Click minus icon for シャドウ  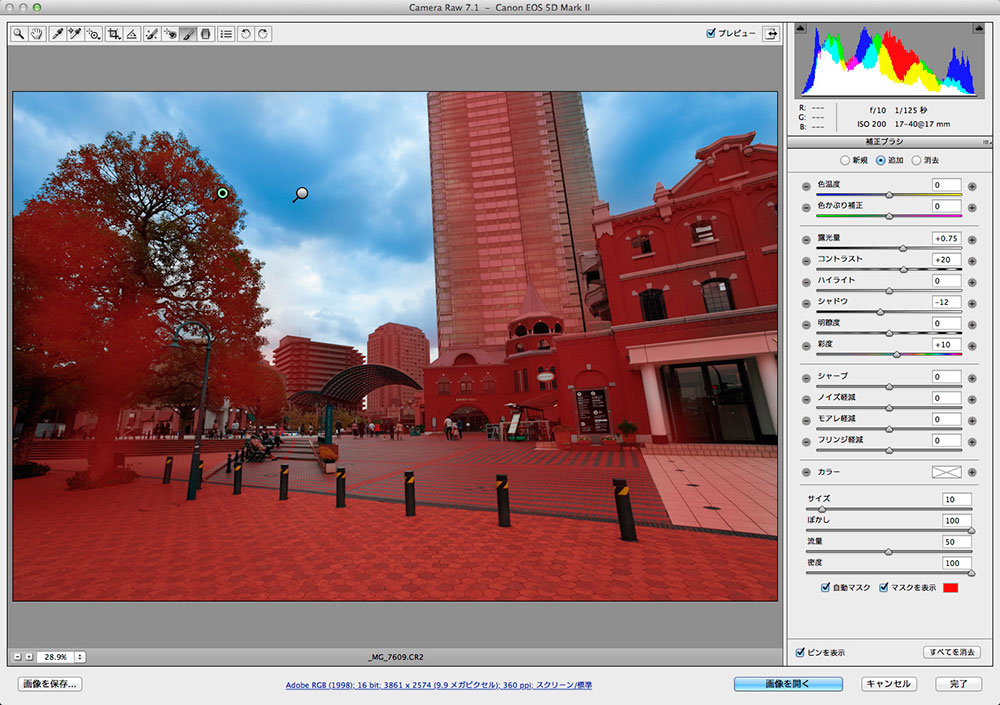coord(806,304)
